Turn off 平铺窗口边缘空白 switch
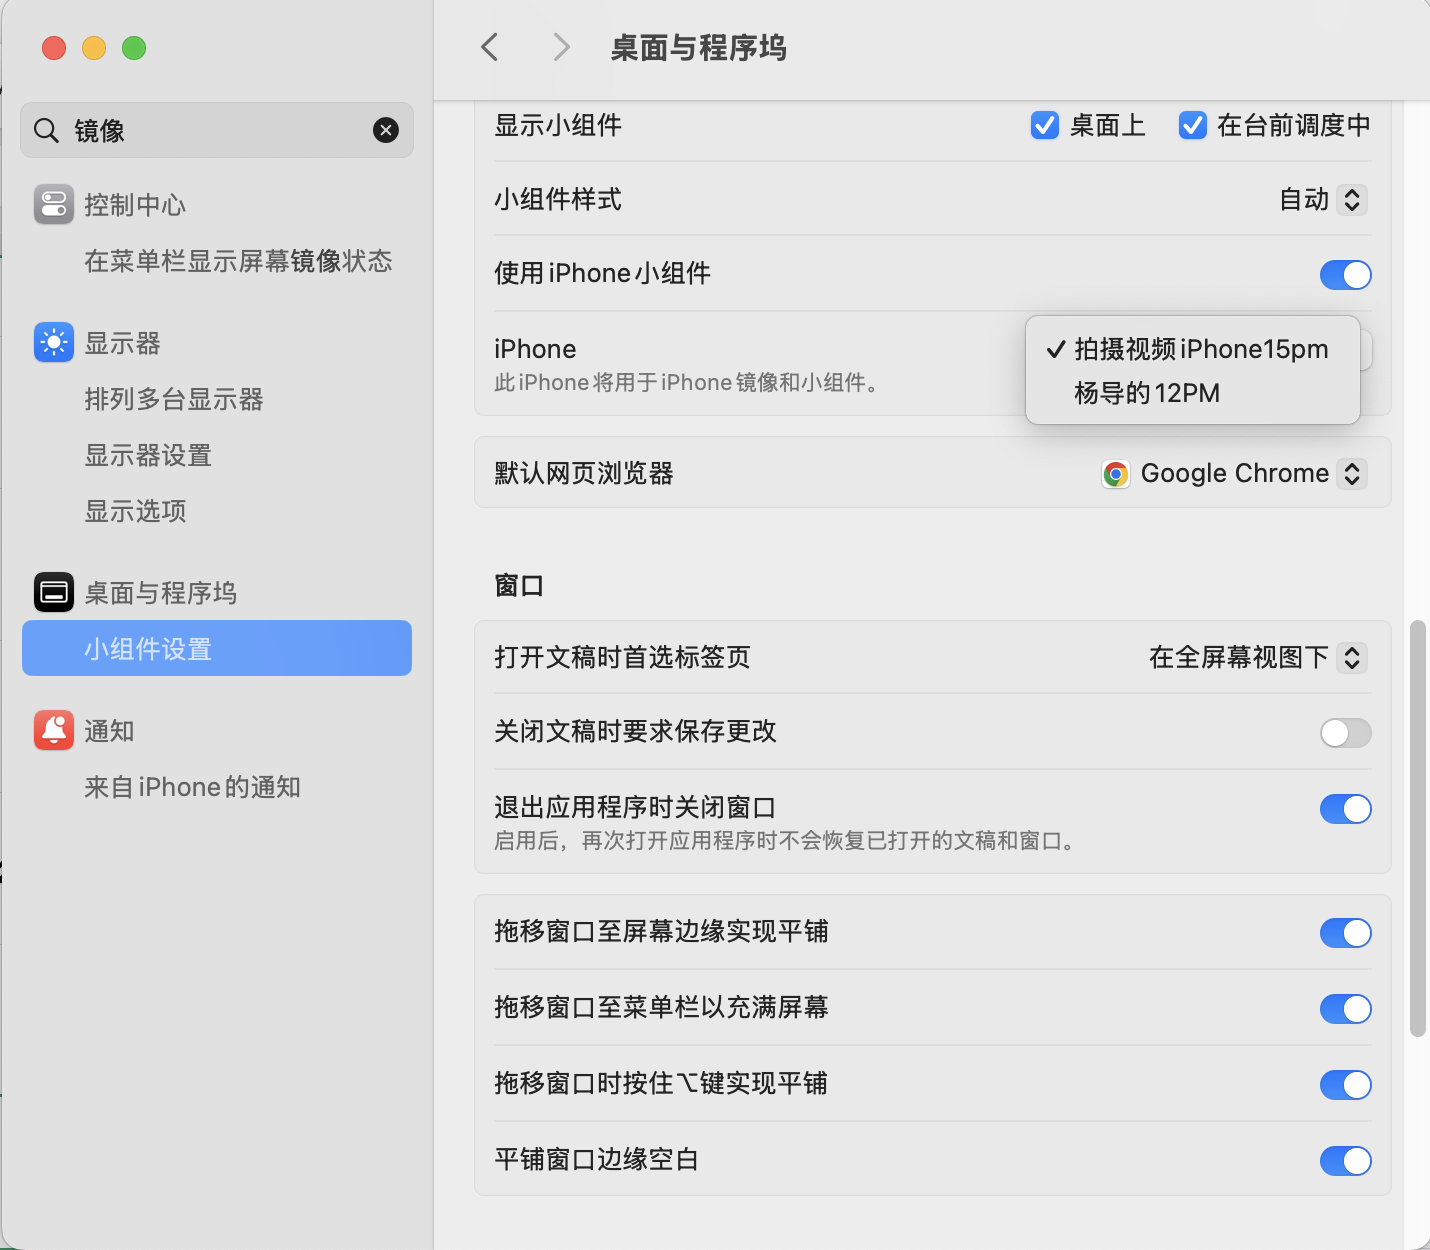The image size is (1430, 1250). click(x=1345, y=1161)
